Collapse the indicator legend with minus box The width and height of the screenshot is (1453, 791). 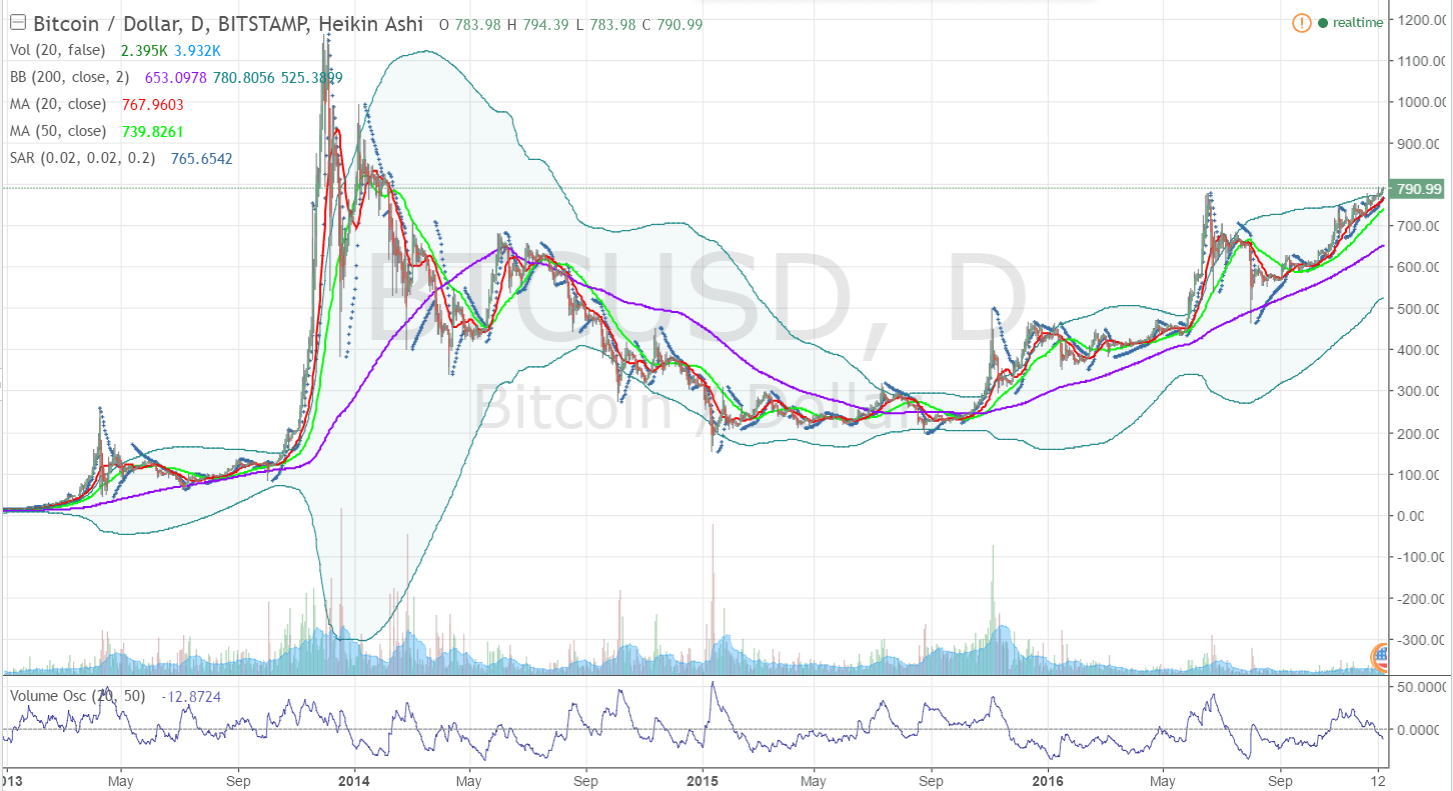(x=18, y=22)
